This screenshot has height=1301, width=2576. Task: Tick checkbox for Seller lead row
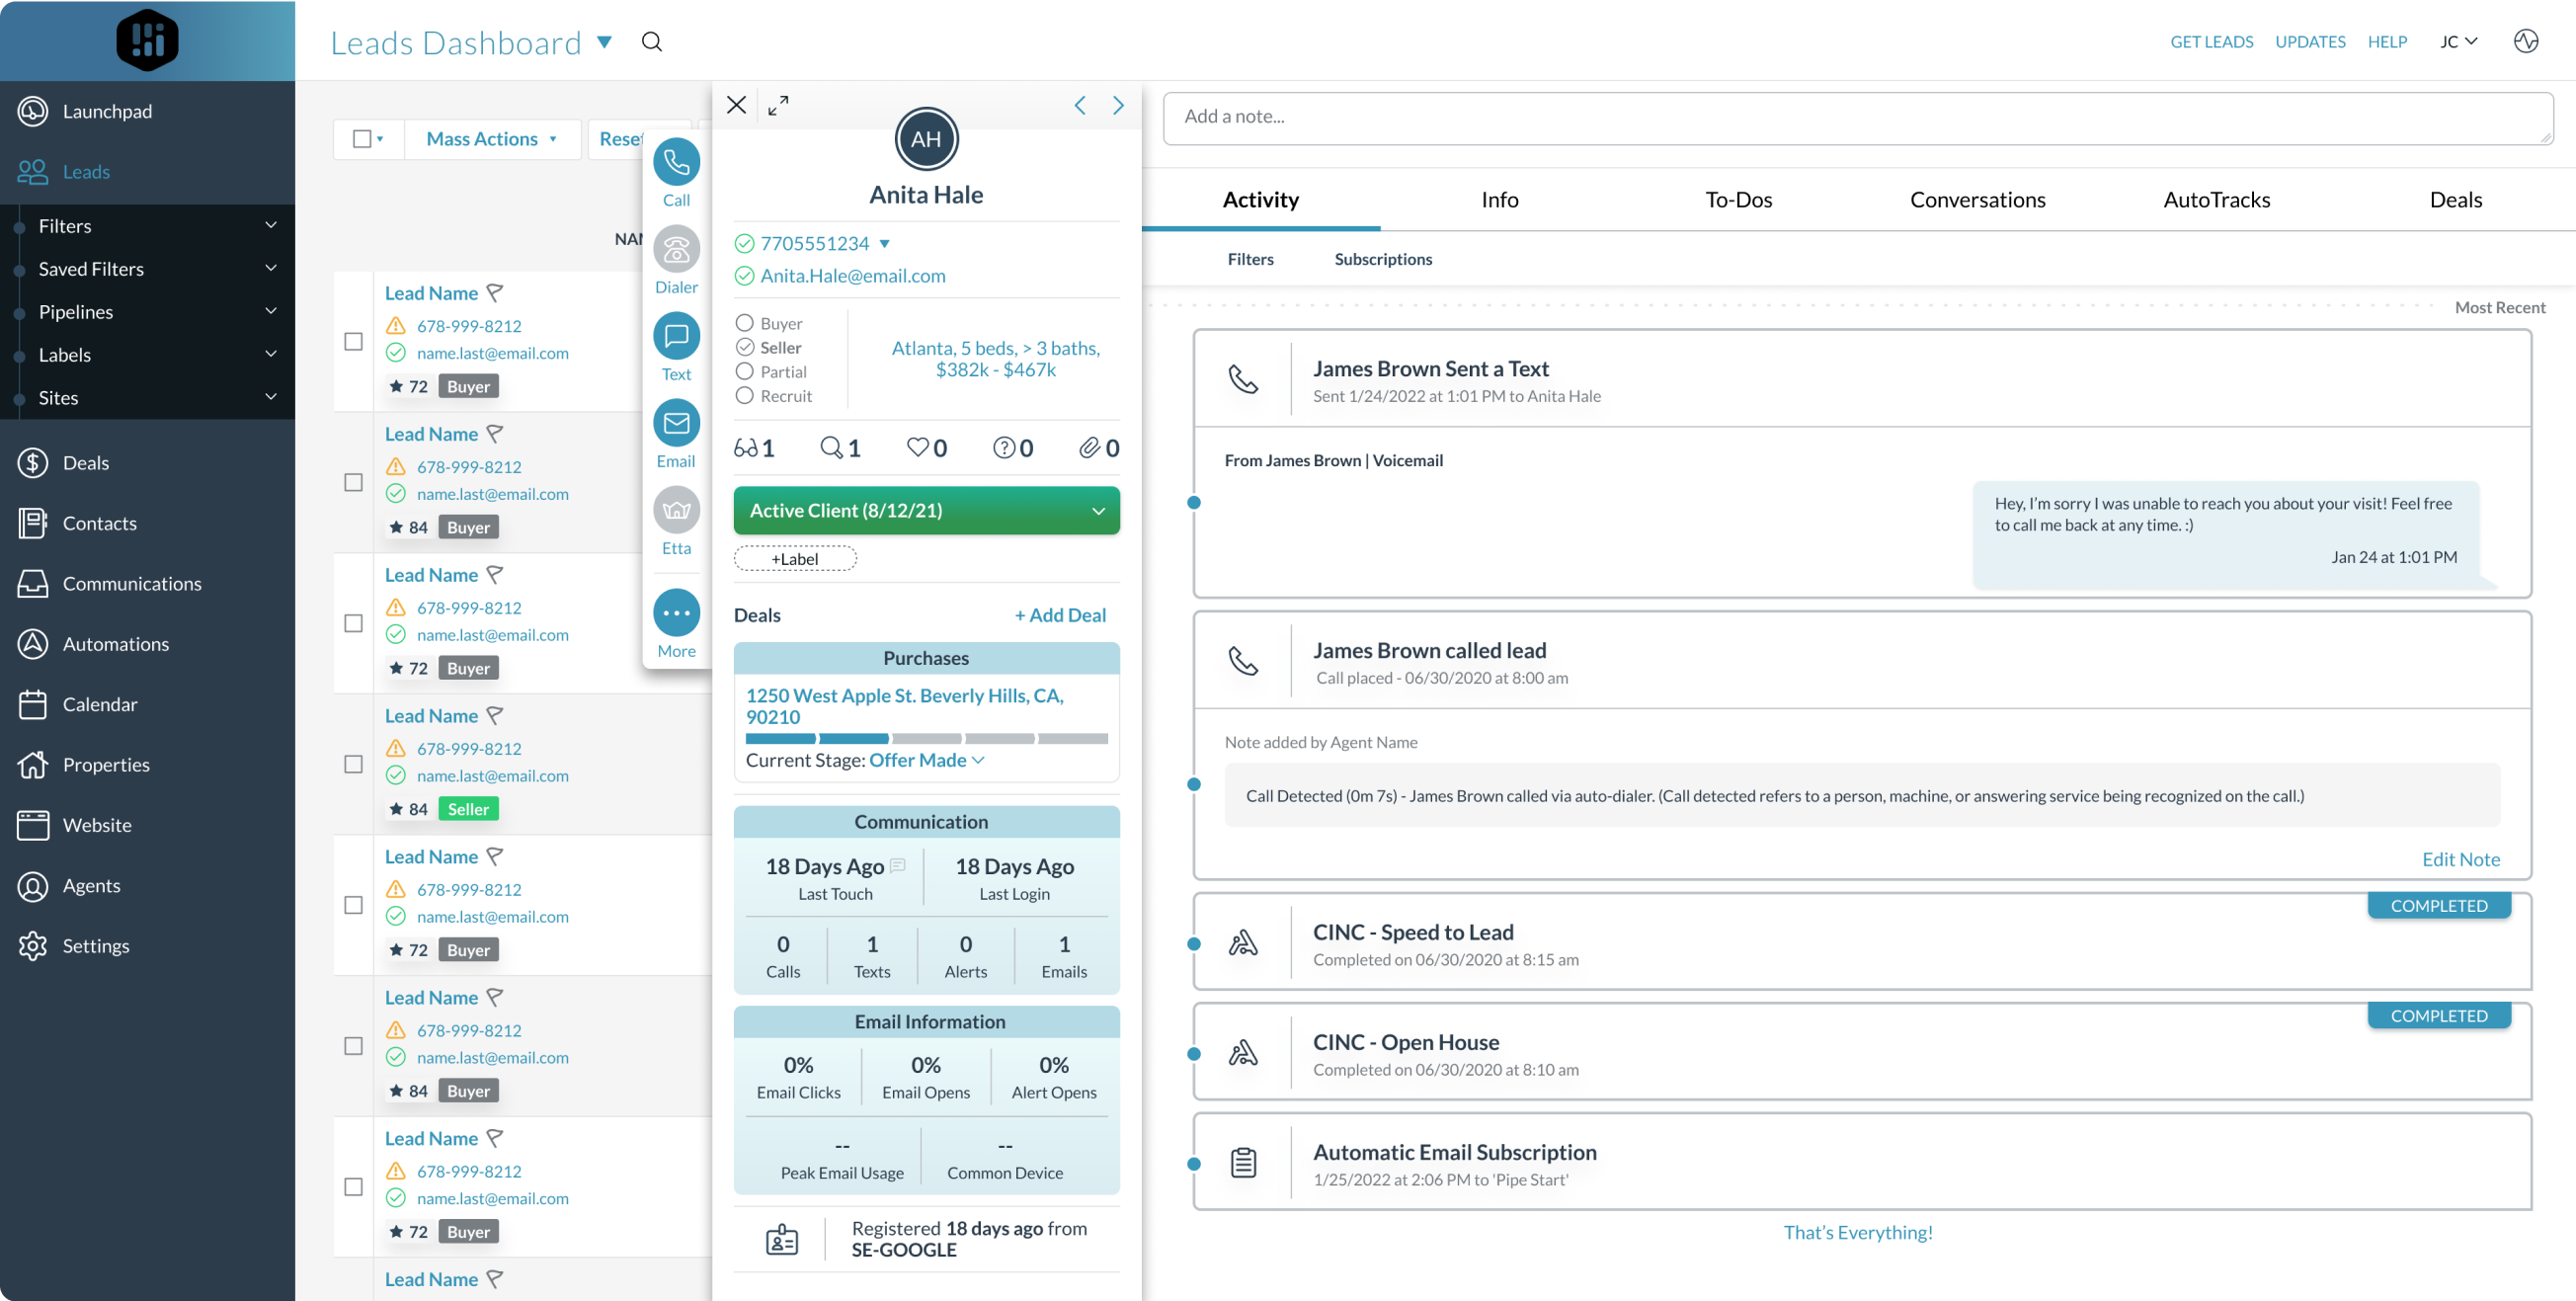(353, 764)
